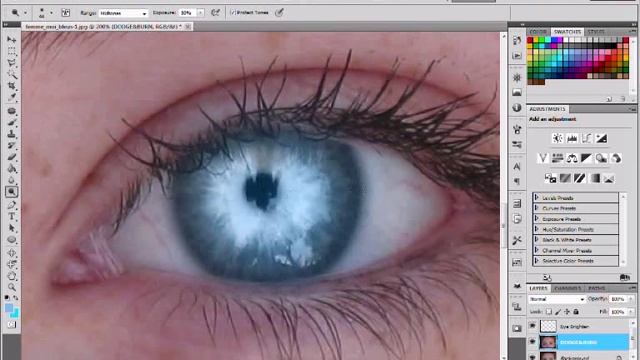Hide the Eye Brighten layer
640x360 pixels.
pyautogui.click(x=533, y=326)
